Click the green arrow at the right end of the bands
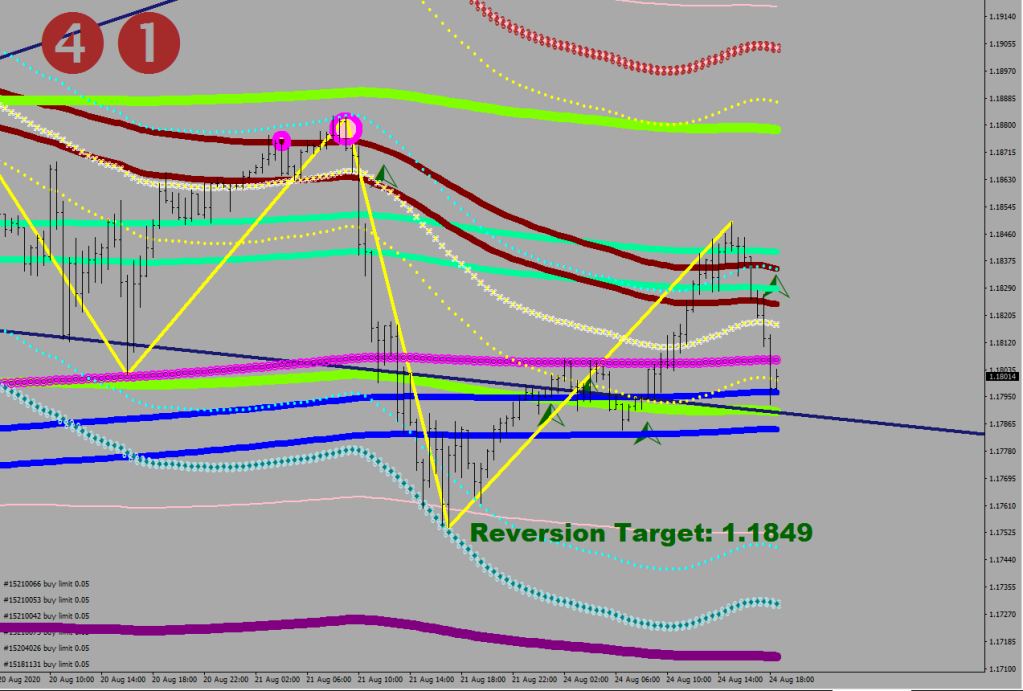 point(776,286)
